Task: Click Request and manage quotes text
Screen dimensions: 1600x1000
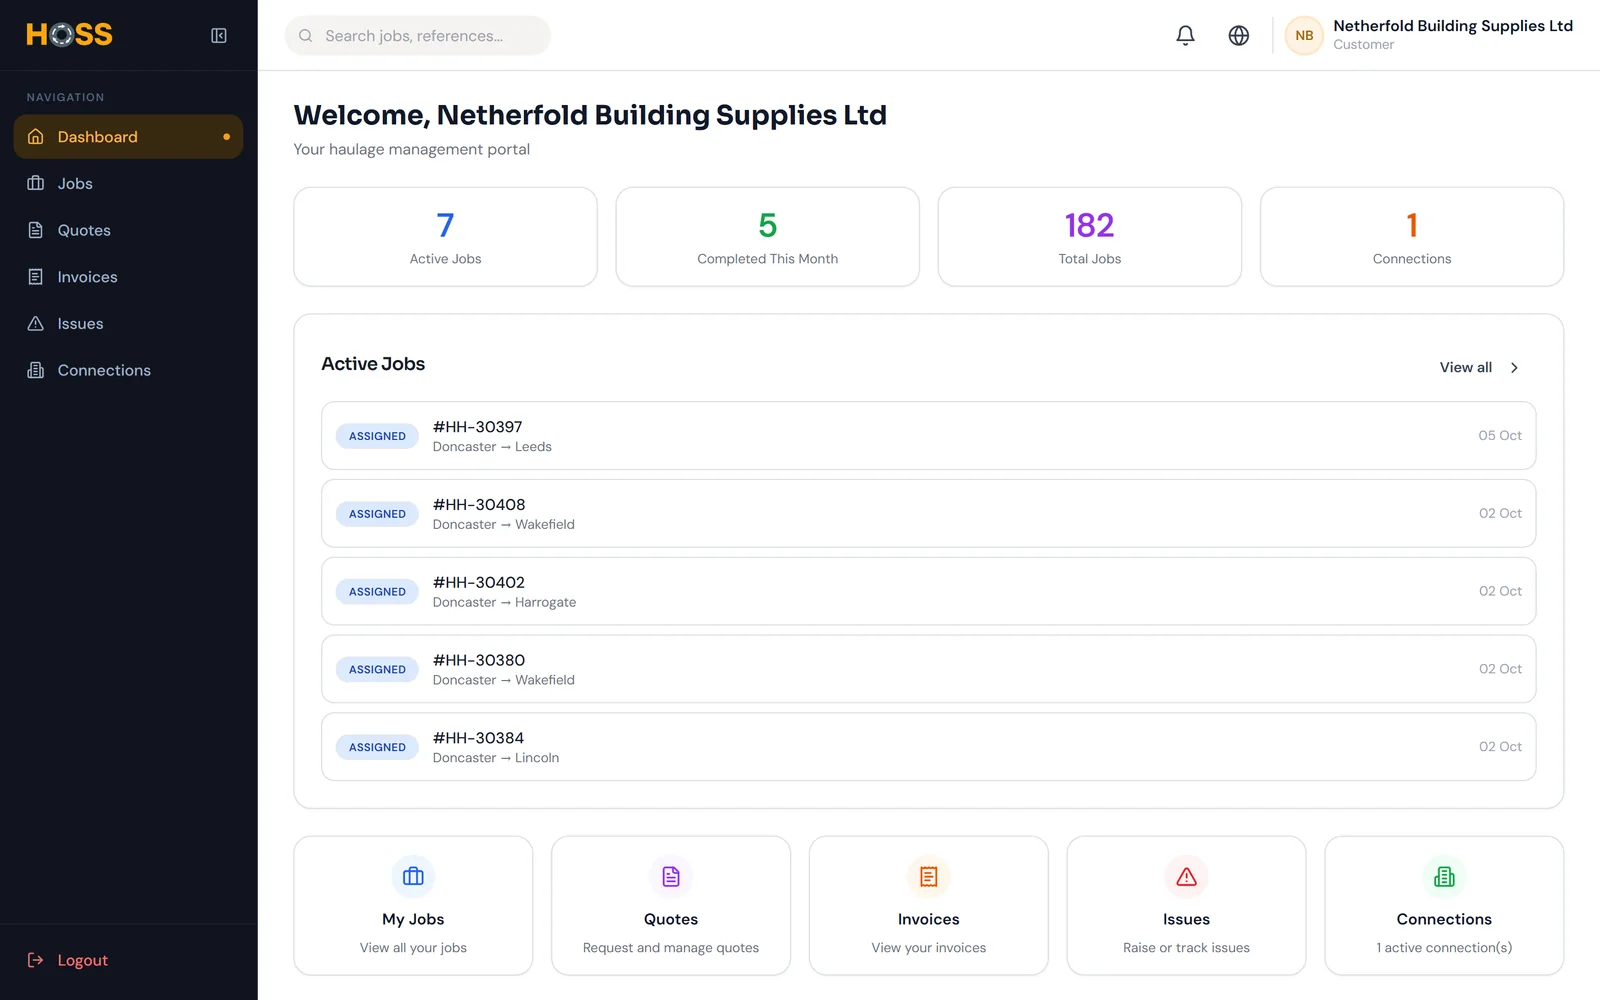Action: (x=671, y=948)
